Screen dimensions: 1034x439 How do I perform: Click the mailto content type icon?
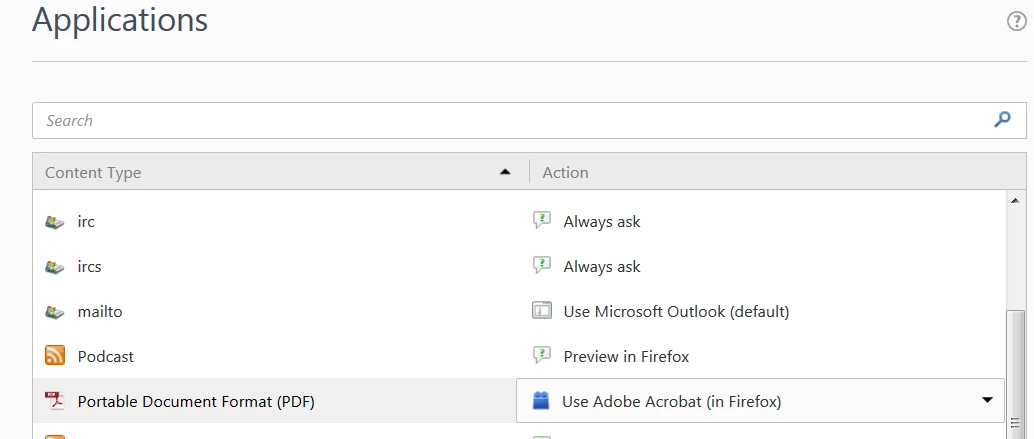click(55, 312)
